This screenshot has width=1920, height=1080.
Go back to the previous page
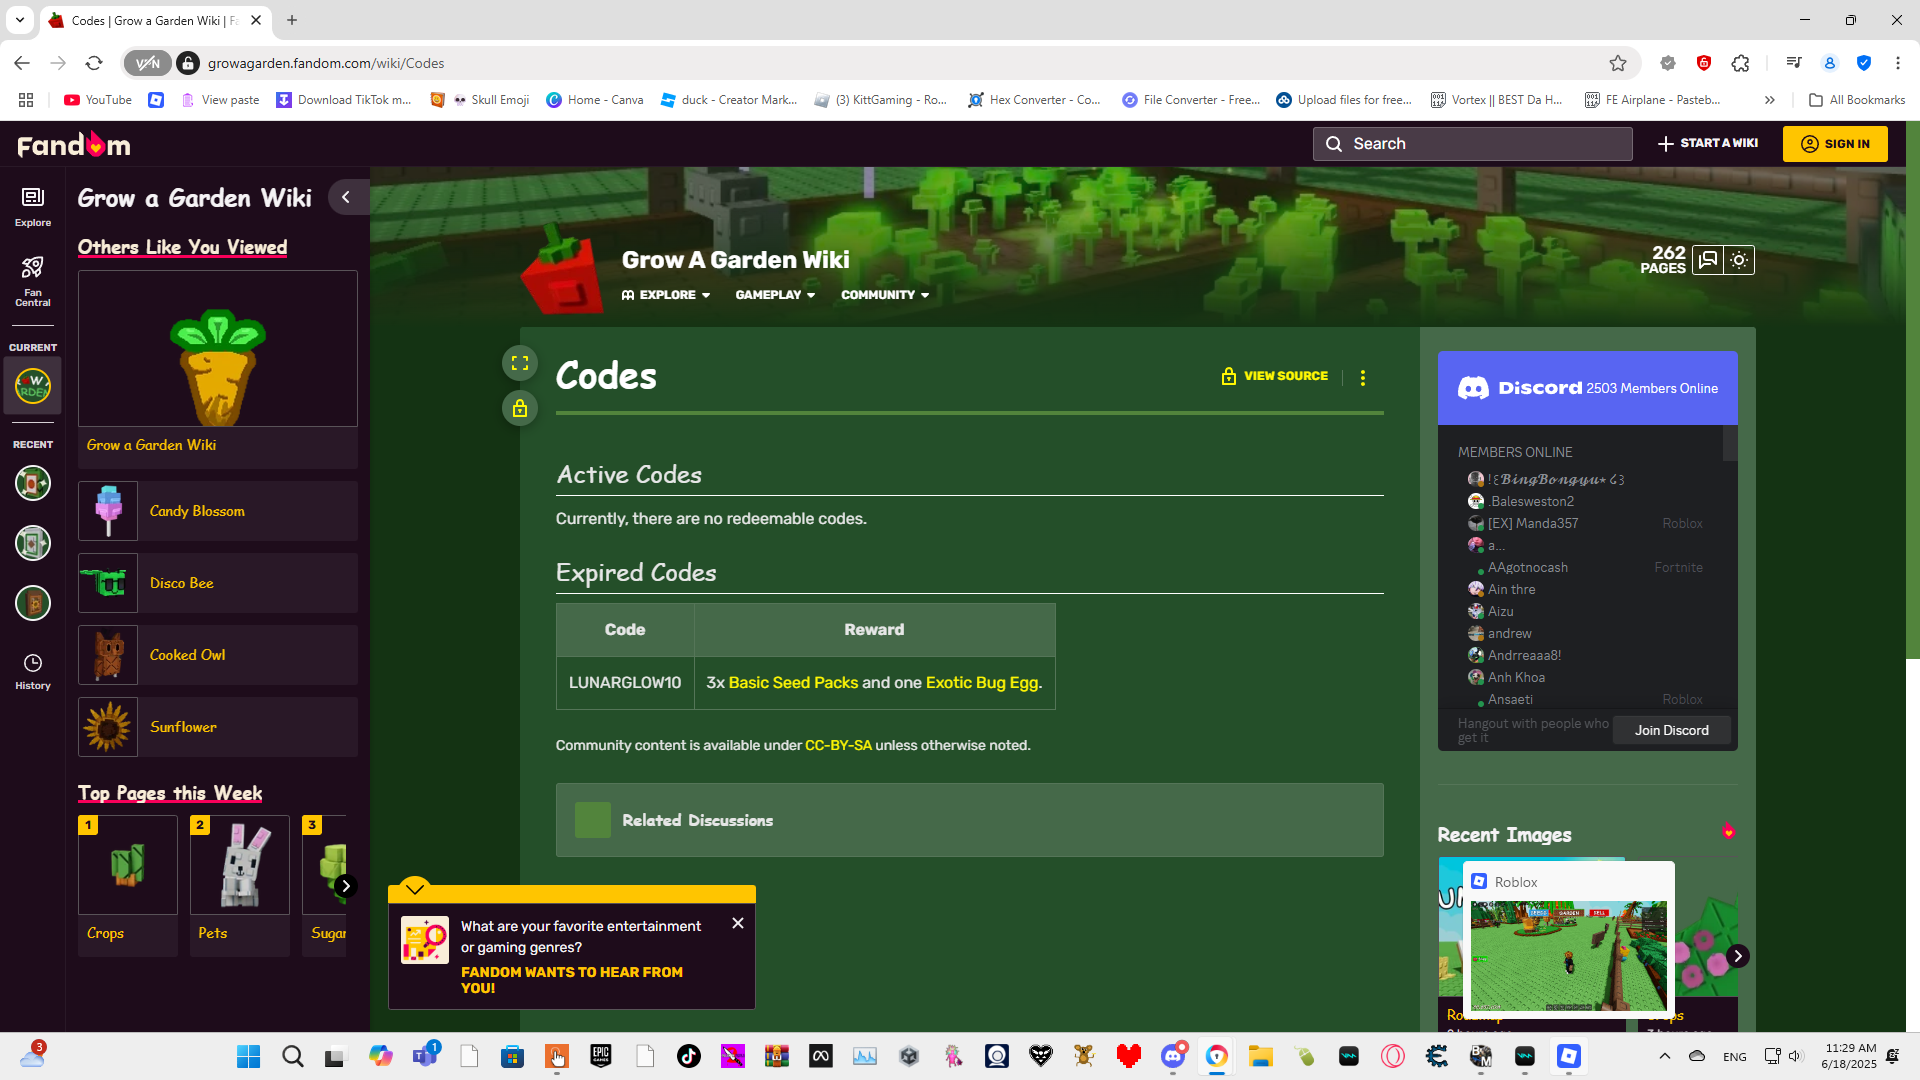(22, 63)
